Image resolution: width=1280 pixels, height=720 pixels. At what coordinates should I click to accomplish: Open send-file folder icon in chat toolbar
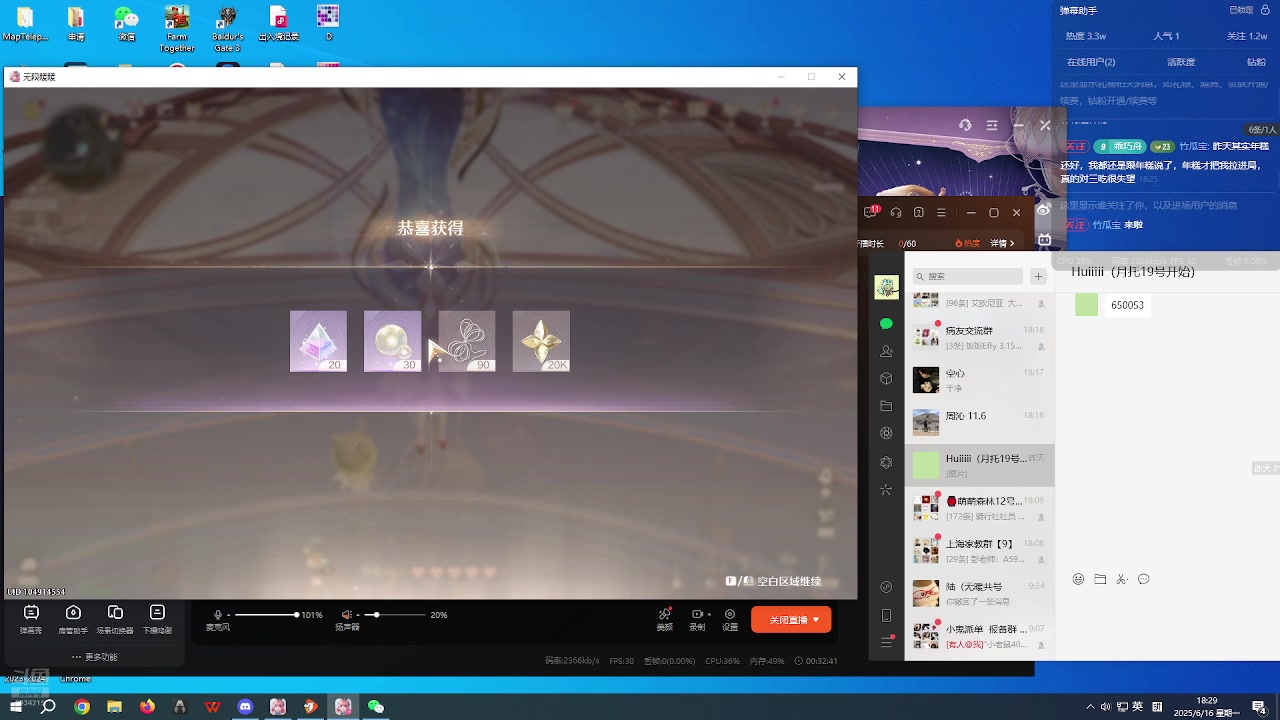click(1100, 579)
